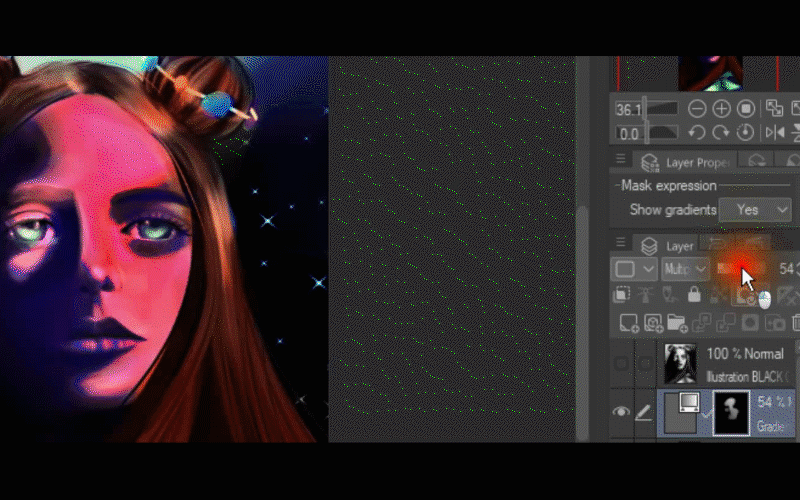Create a new layer folder

tap(677, 323)
